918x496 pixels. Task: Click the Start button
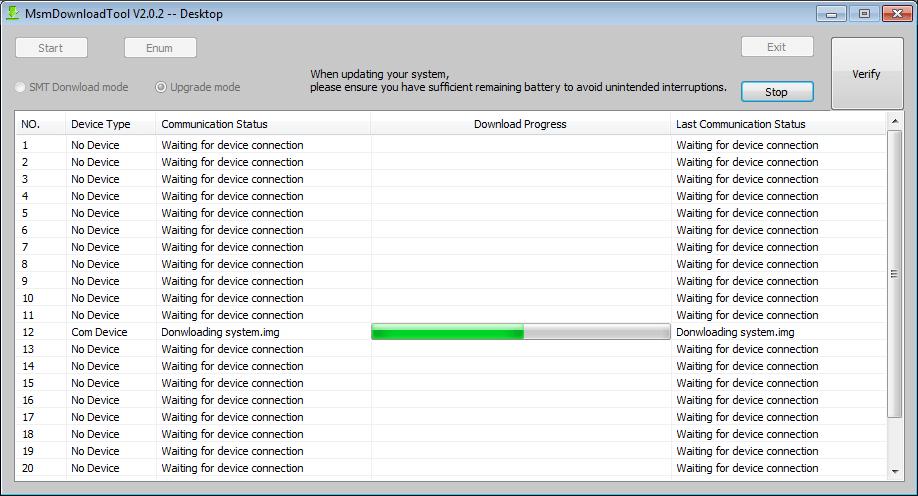(51, 48)
